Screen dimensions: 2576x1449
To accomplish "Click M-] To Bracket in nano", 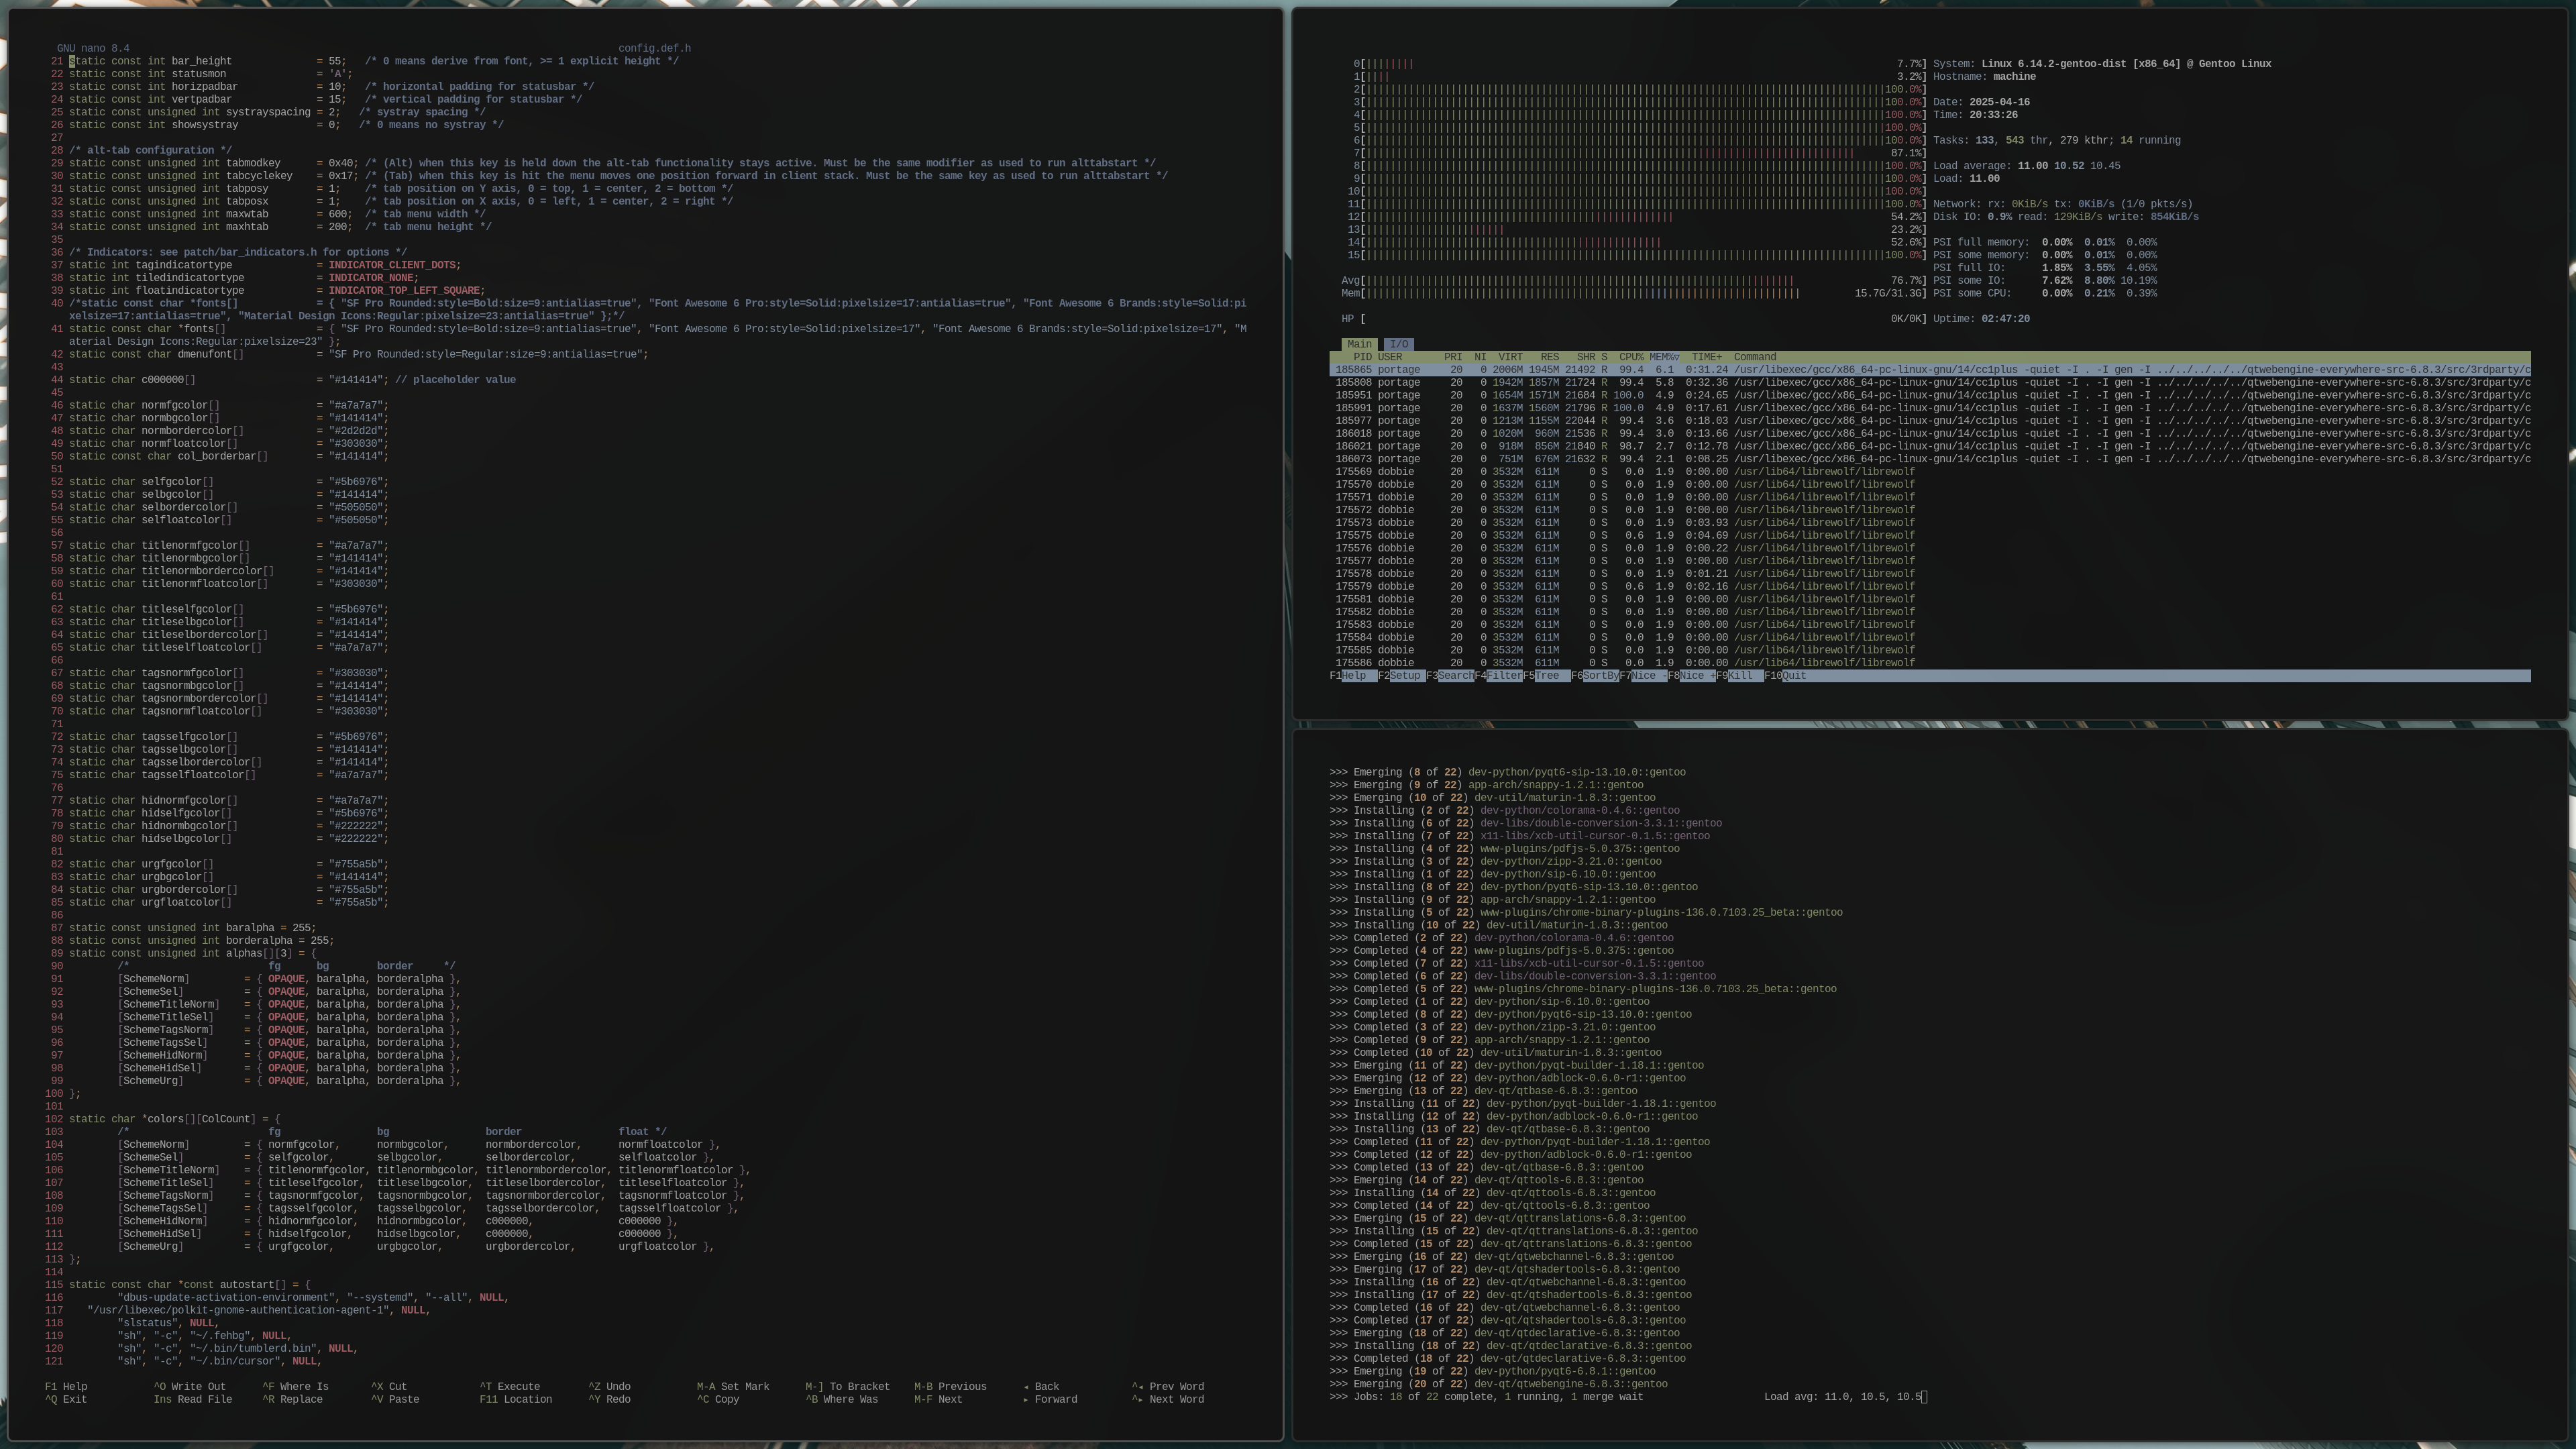I will [x=848, y=1387].
